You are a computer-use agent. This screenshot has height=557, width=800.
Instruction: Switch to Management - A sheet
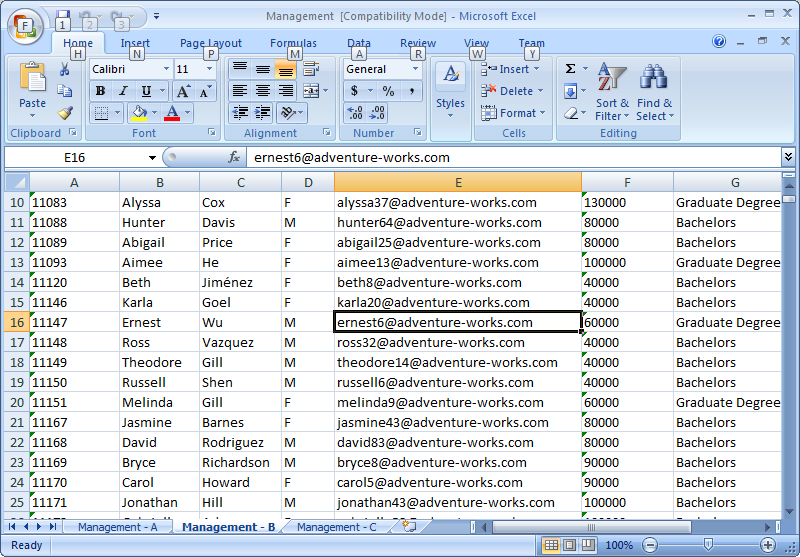click(118, 527)
